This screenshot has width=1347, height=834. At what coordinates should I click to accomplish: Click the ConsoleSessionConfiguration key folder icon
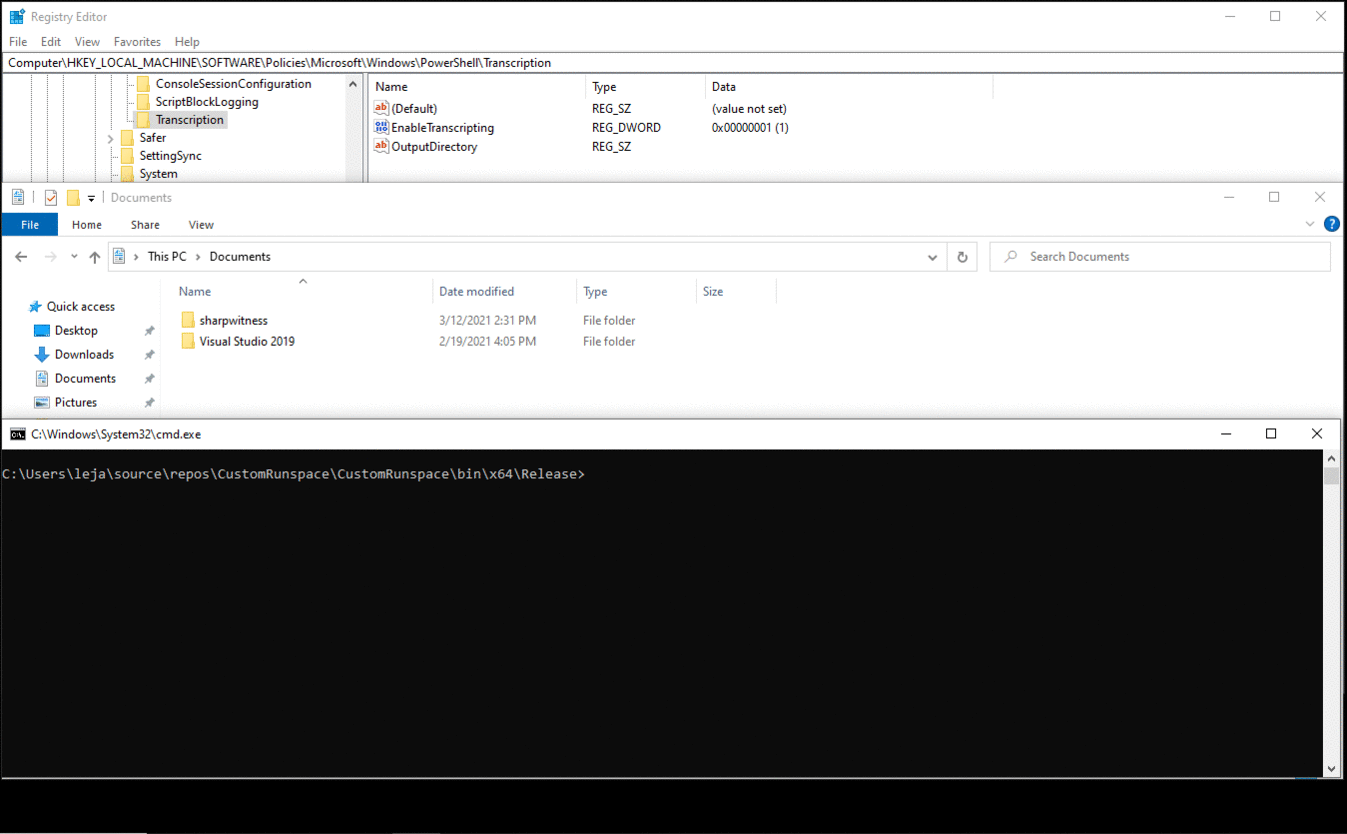point(143,84)
